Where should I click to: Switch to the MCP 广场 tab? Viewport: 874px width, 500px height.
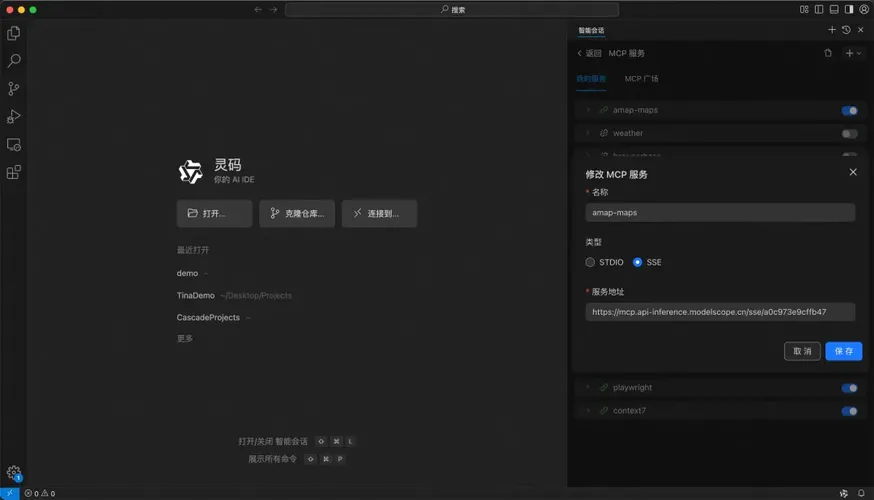tap(641, 79)
